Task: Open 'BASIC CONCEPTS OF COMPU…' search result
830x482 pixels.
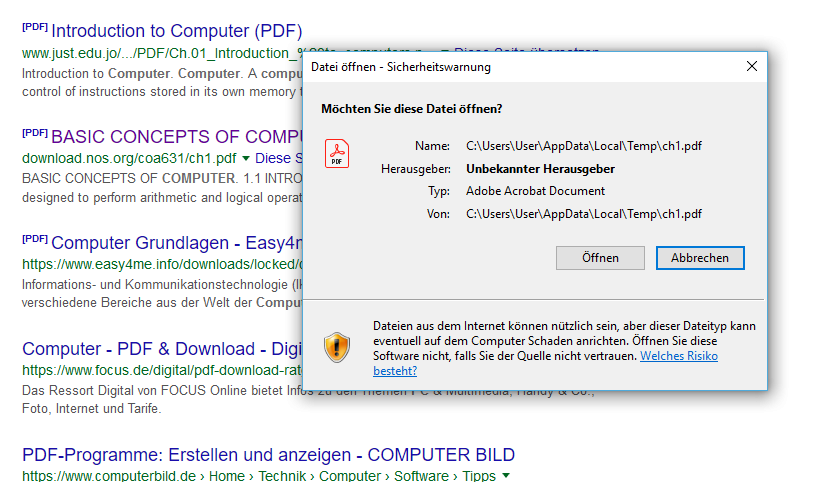Action: [177, 137]
